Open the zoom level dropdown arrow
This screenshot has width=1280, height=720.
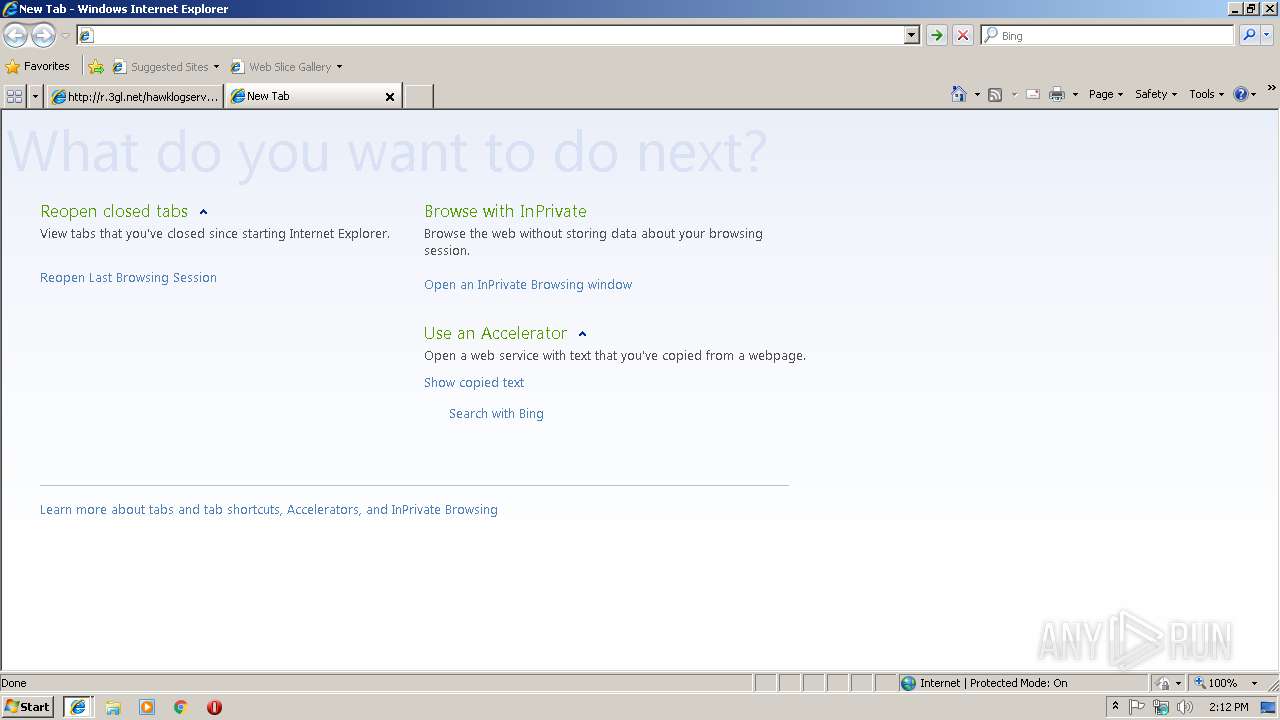(x=1254, y=683)
